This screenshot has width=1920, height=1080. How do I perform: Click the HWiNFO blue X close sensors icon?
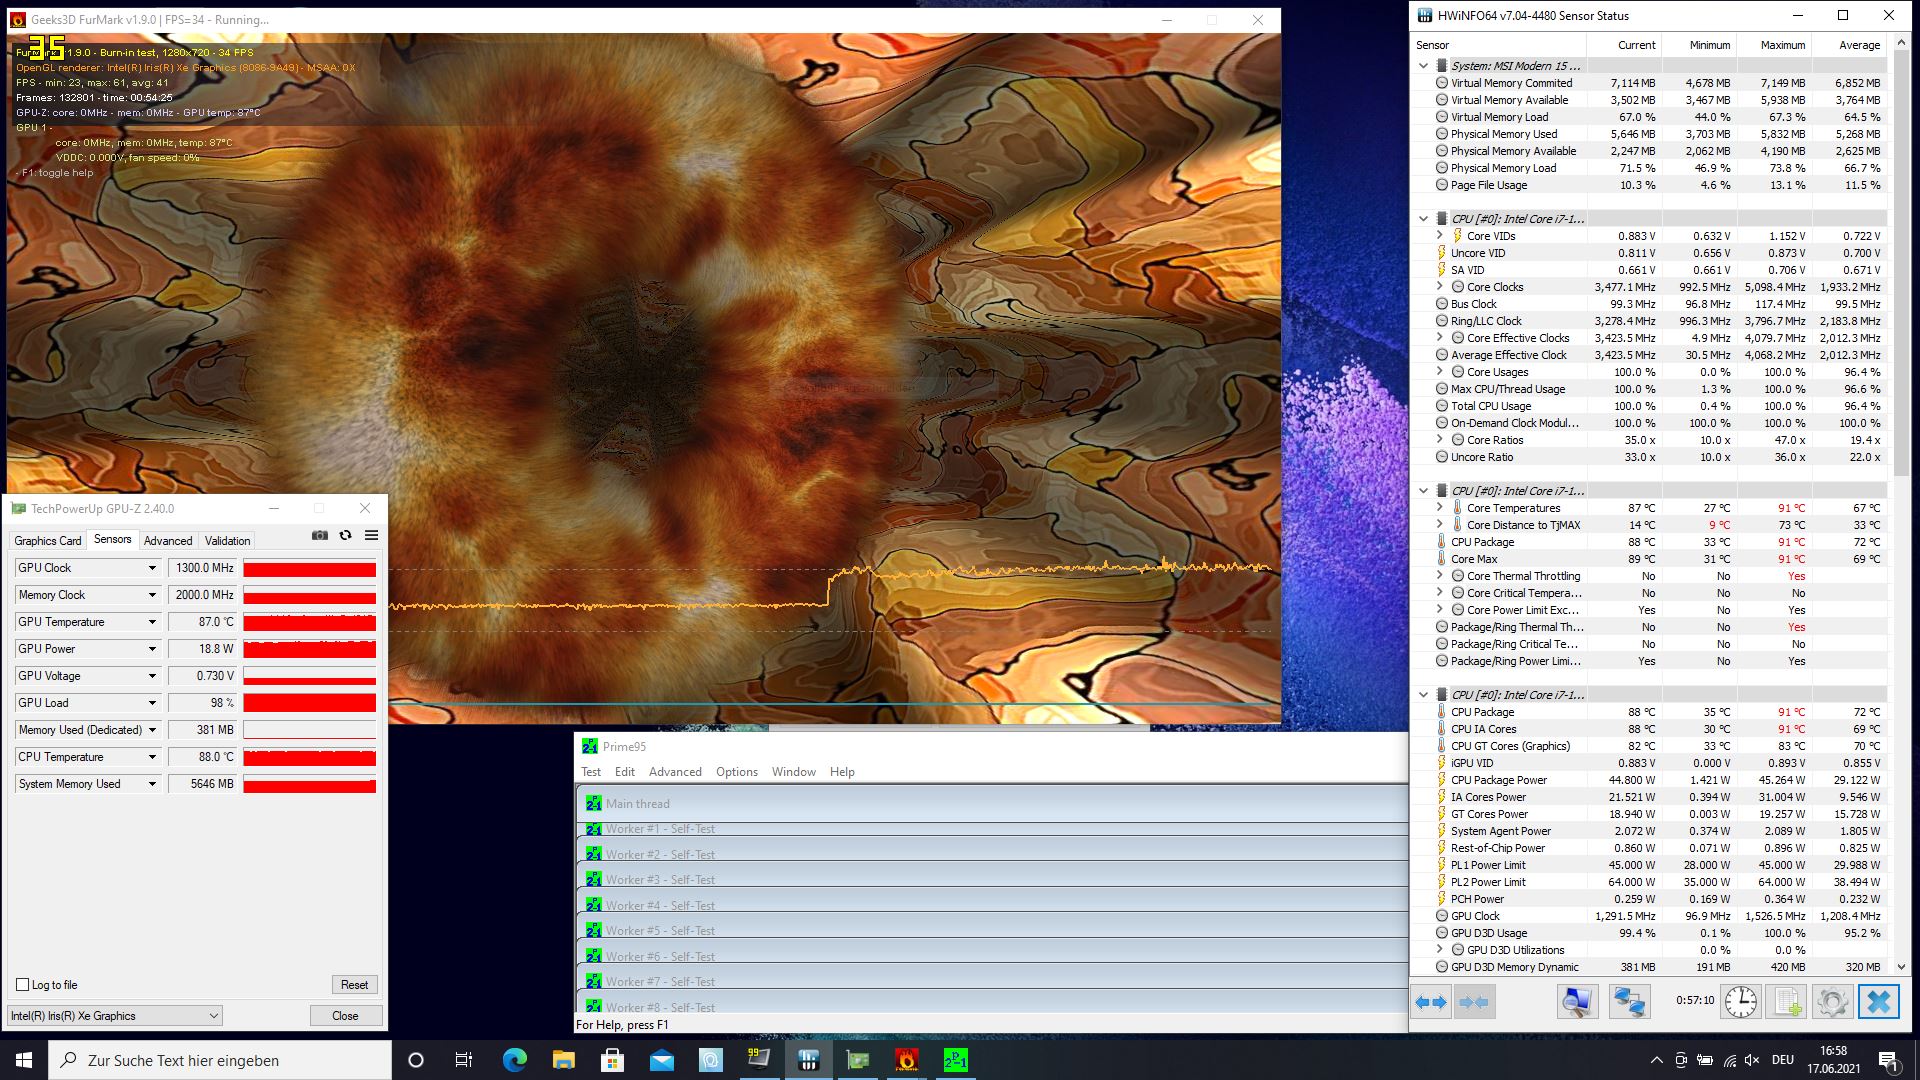[x=1878, y=1001]
